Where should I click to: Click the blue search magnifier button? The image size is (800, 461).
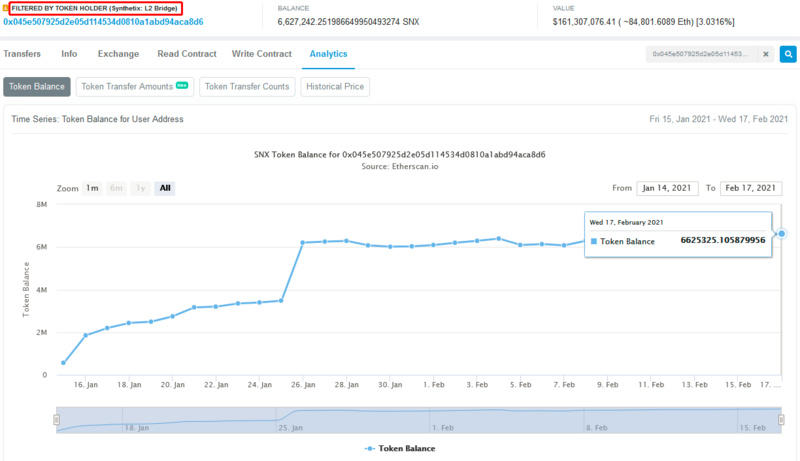tap(788, 54)
